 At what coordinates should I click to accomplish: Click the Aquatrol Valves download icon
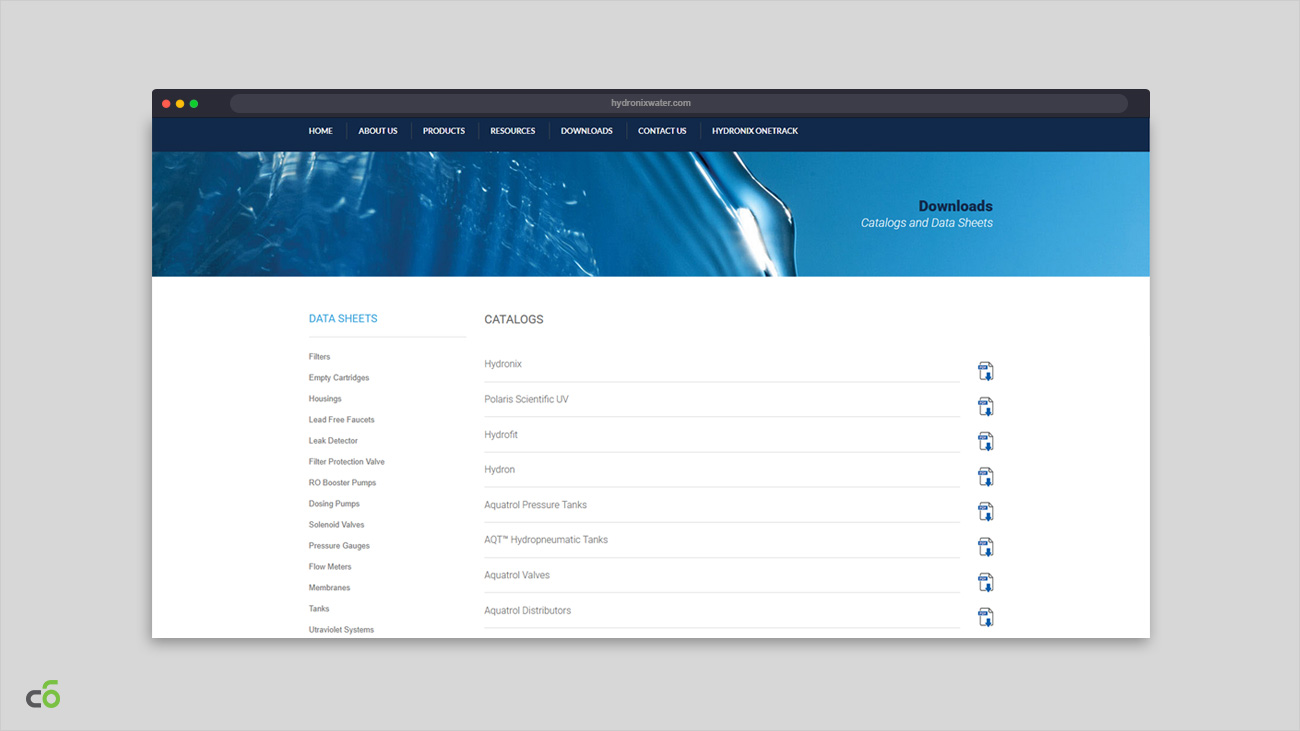coord(985,581)
